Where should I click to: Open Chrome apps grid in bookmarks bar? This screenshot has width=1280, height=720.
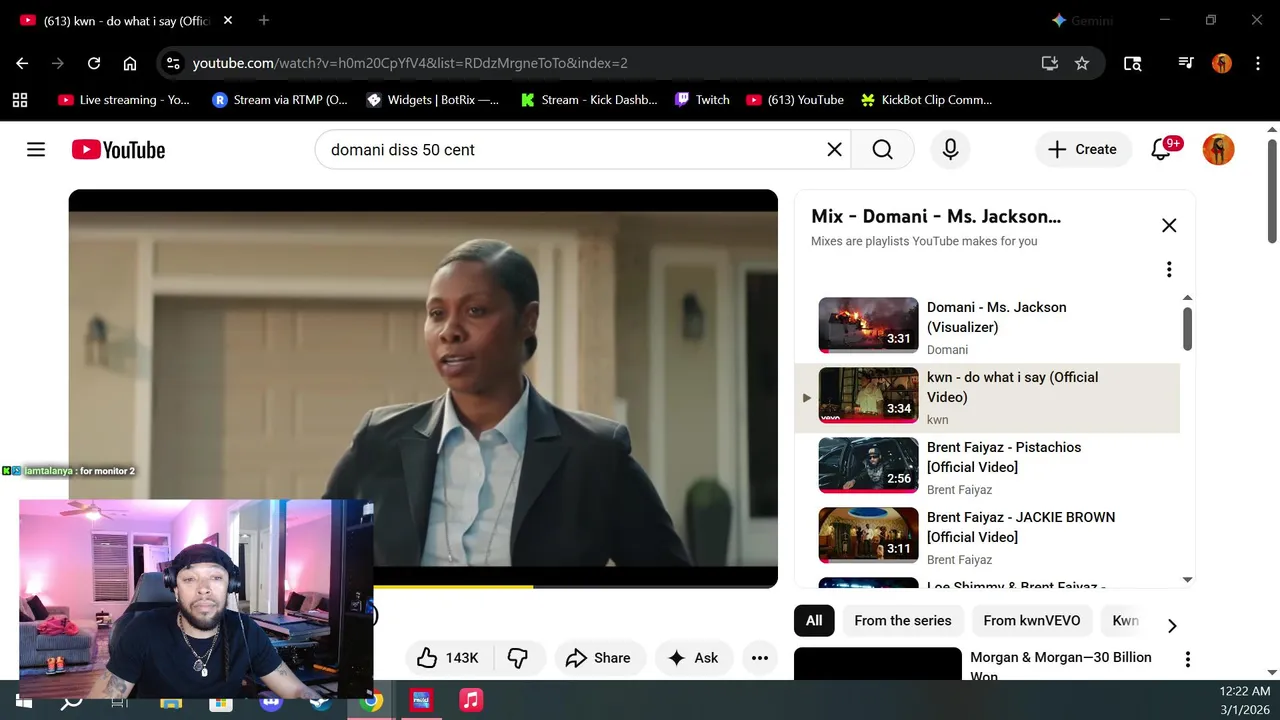[x=20, y=100]
